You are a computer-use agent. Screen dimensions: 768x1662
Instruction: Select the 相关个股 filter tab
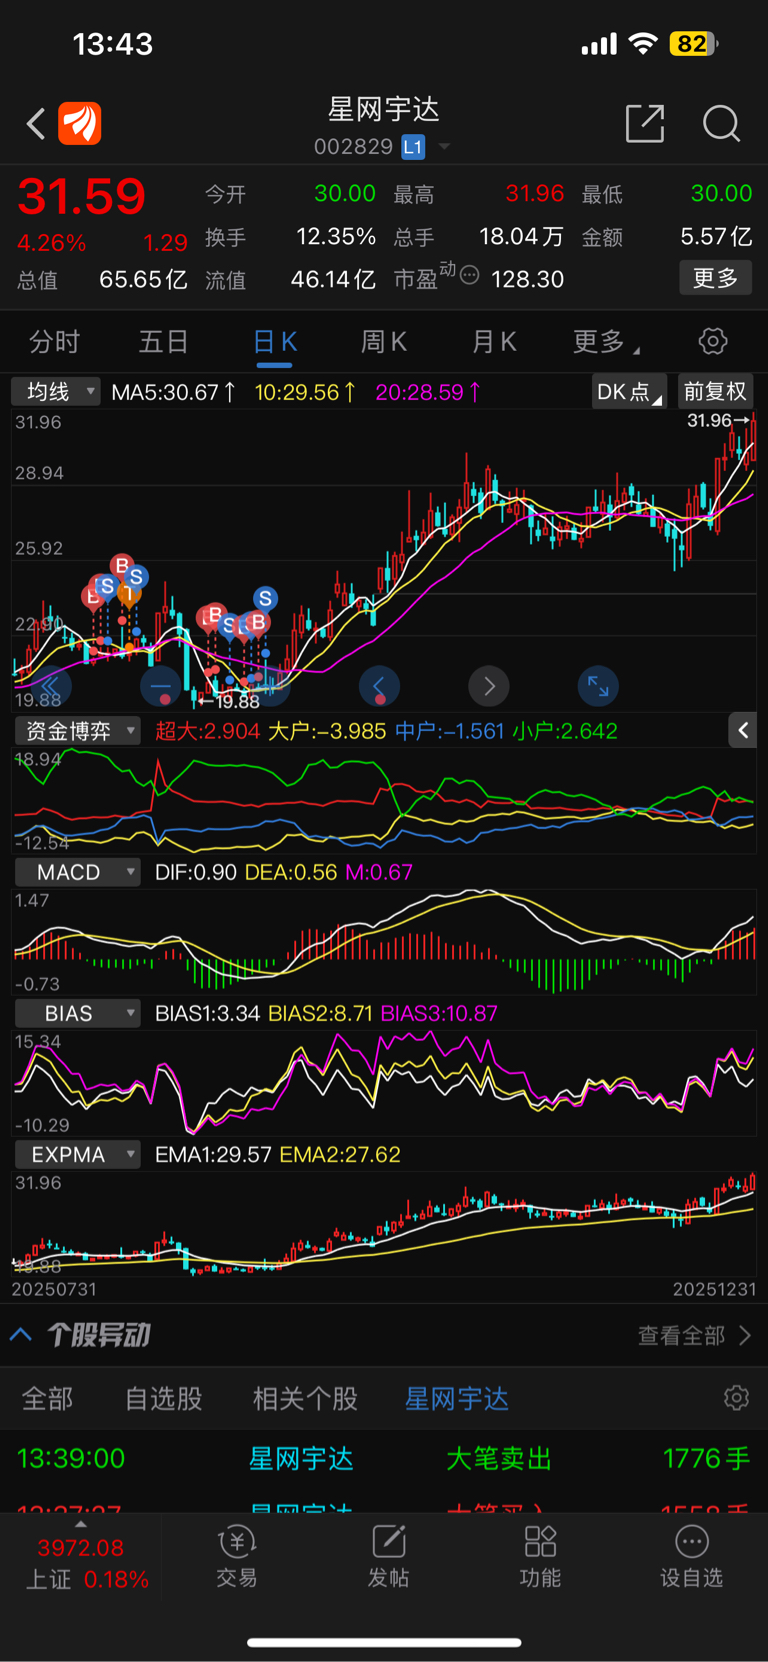click(x=305, y=1398)
